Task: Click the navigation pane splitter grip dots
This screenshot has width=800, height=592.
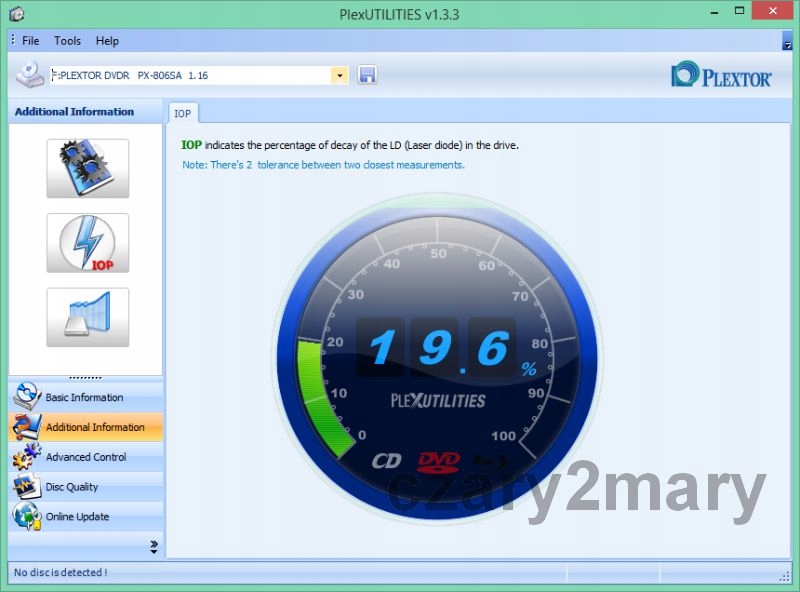Action: pos(85,378)
